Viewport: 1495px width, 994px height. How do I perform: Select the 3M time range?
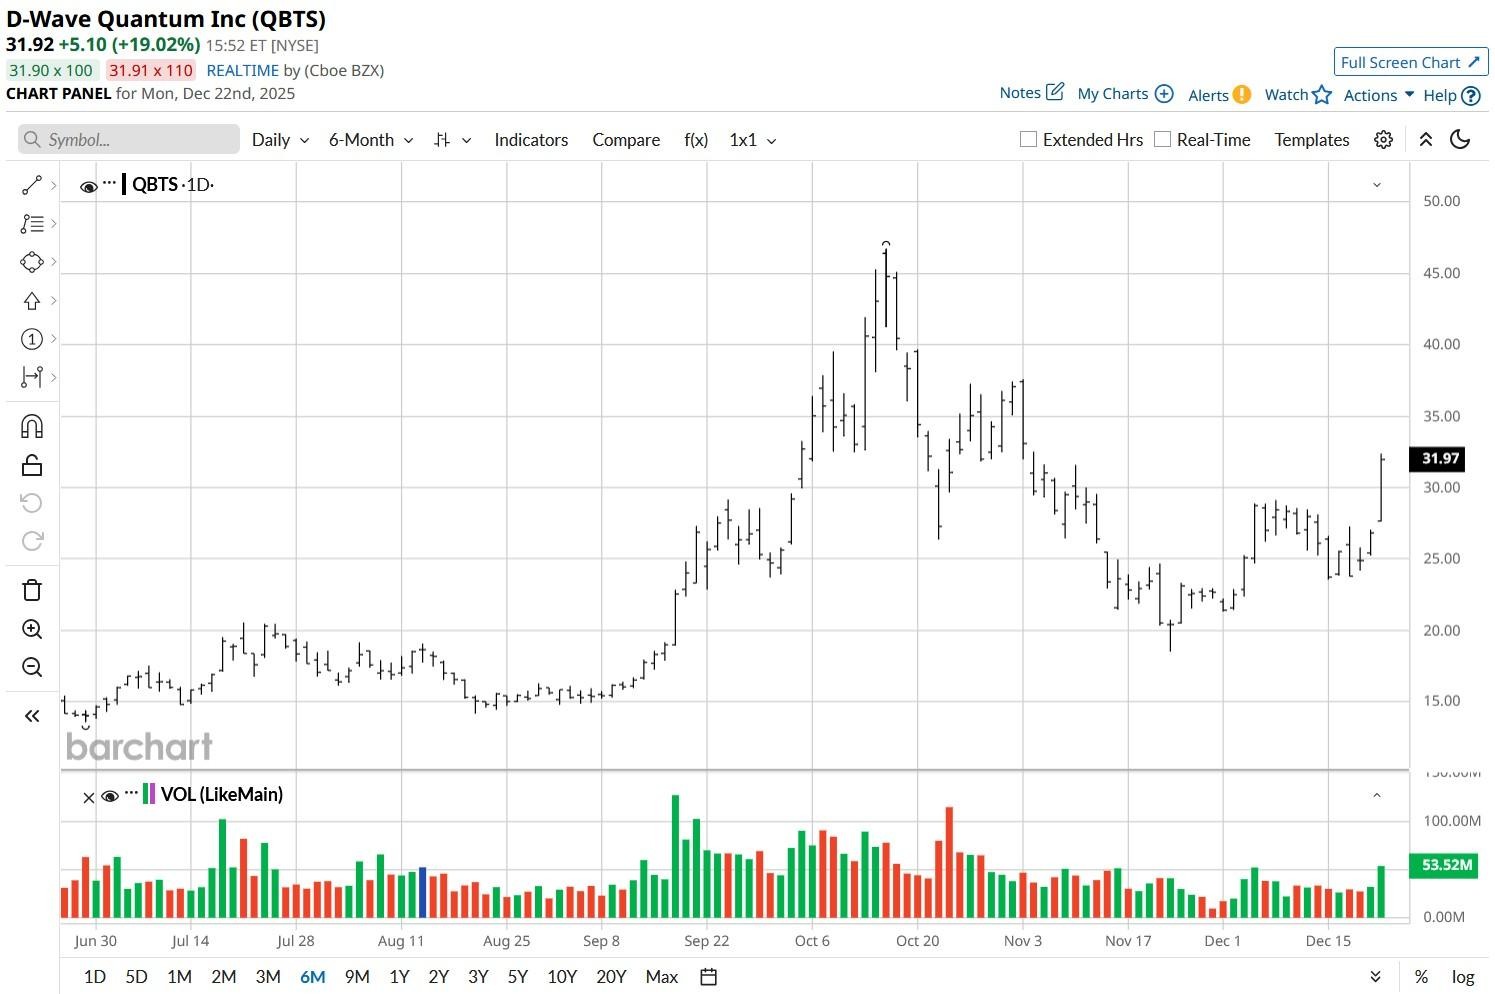pyautogui.click(x=268, y=977)
